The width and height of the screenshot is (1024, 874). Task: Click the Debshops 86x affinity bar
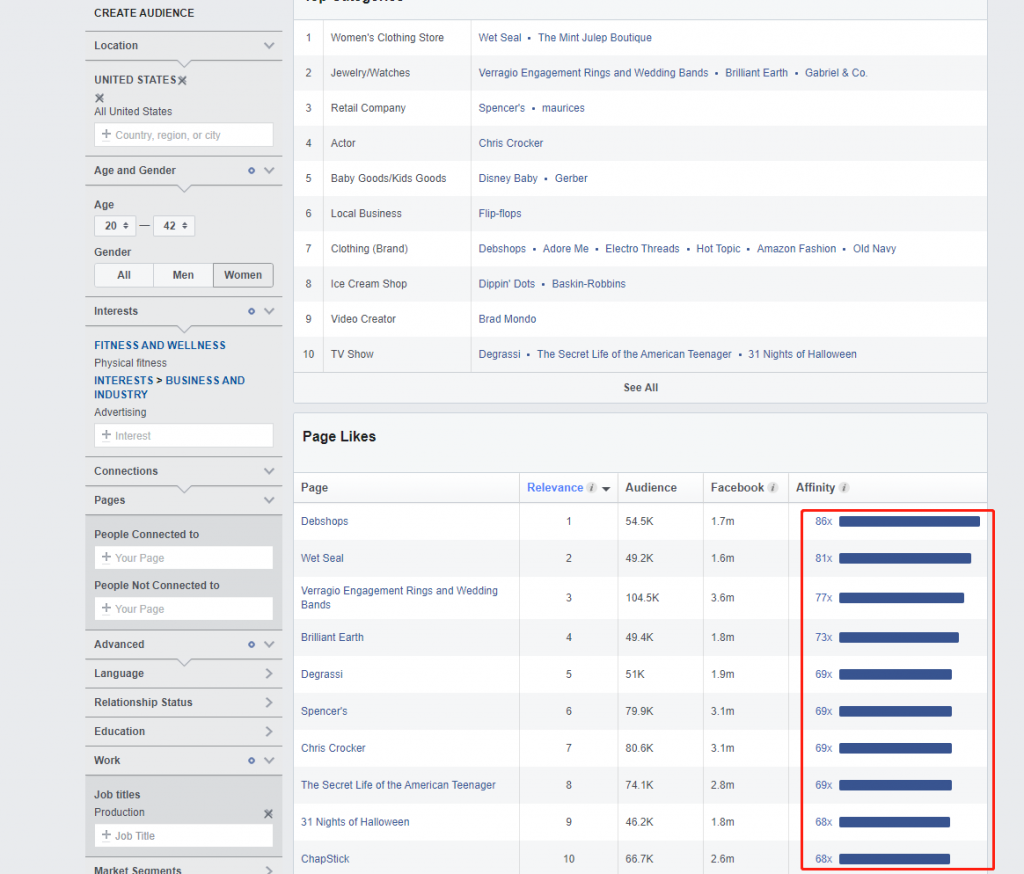[x=909, y=521]
